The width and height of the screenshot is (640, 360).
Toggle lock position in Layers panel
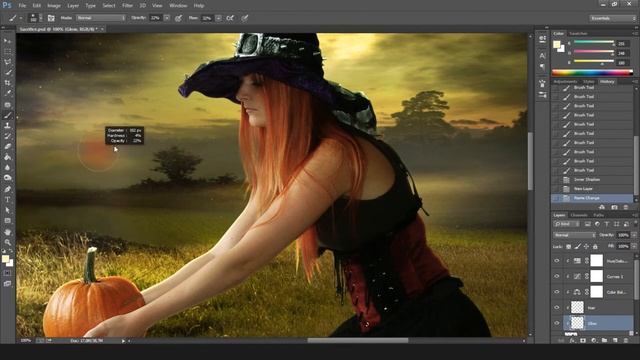coord(587,247)
